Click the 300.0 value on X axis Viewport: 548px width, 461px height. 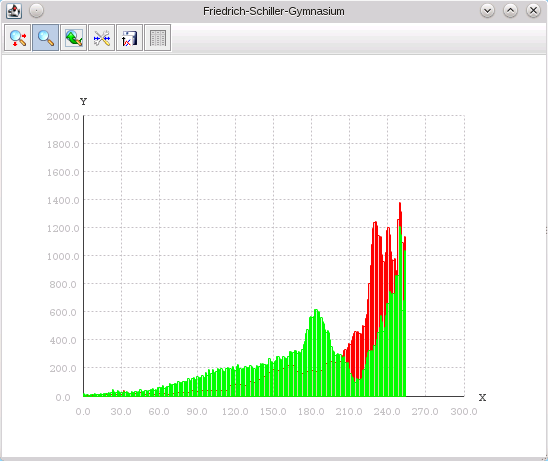click(x=464, y=411)
